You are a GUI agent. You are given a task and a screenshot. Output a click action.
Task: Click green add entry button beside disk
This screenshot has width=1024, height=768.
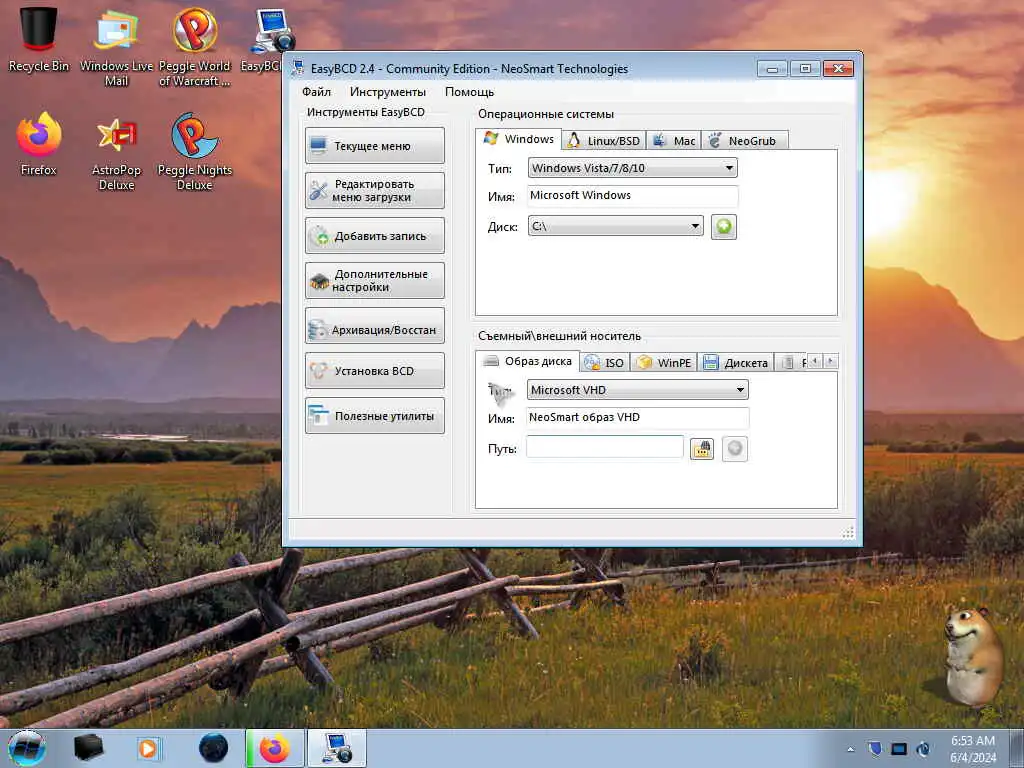coord(724,227)
